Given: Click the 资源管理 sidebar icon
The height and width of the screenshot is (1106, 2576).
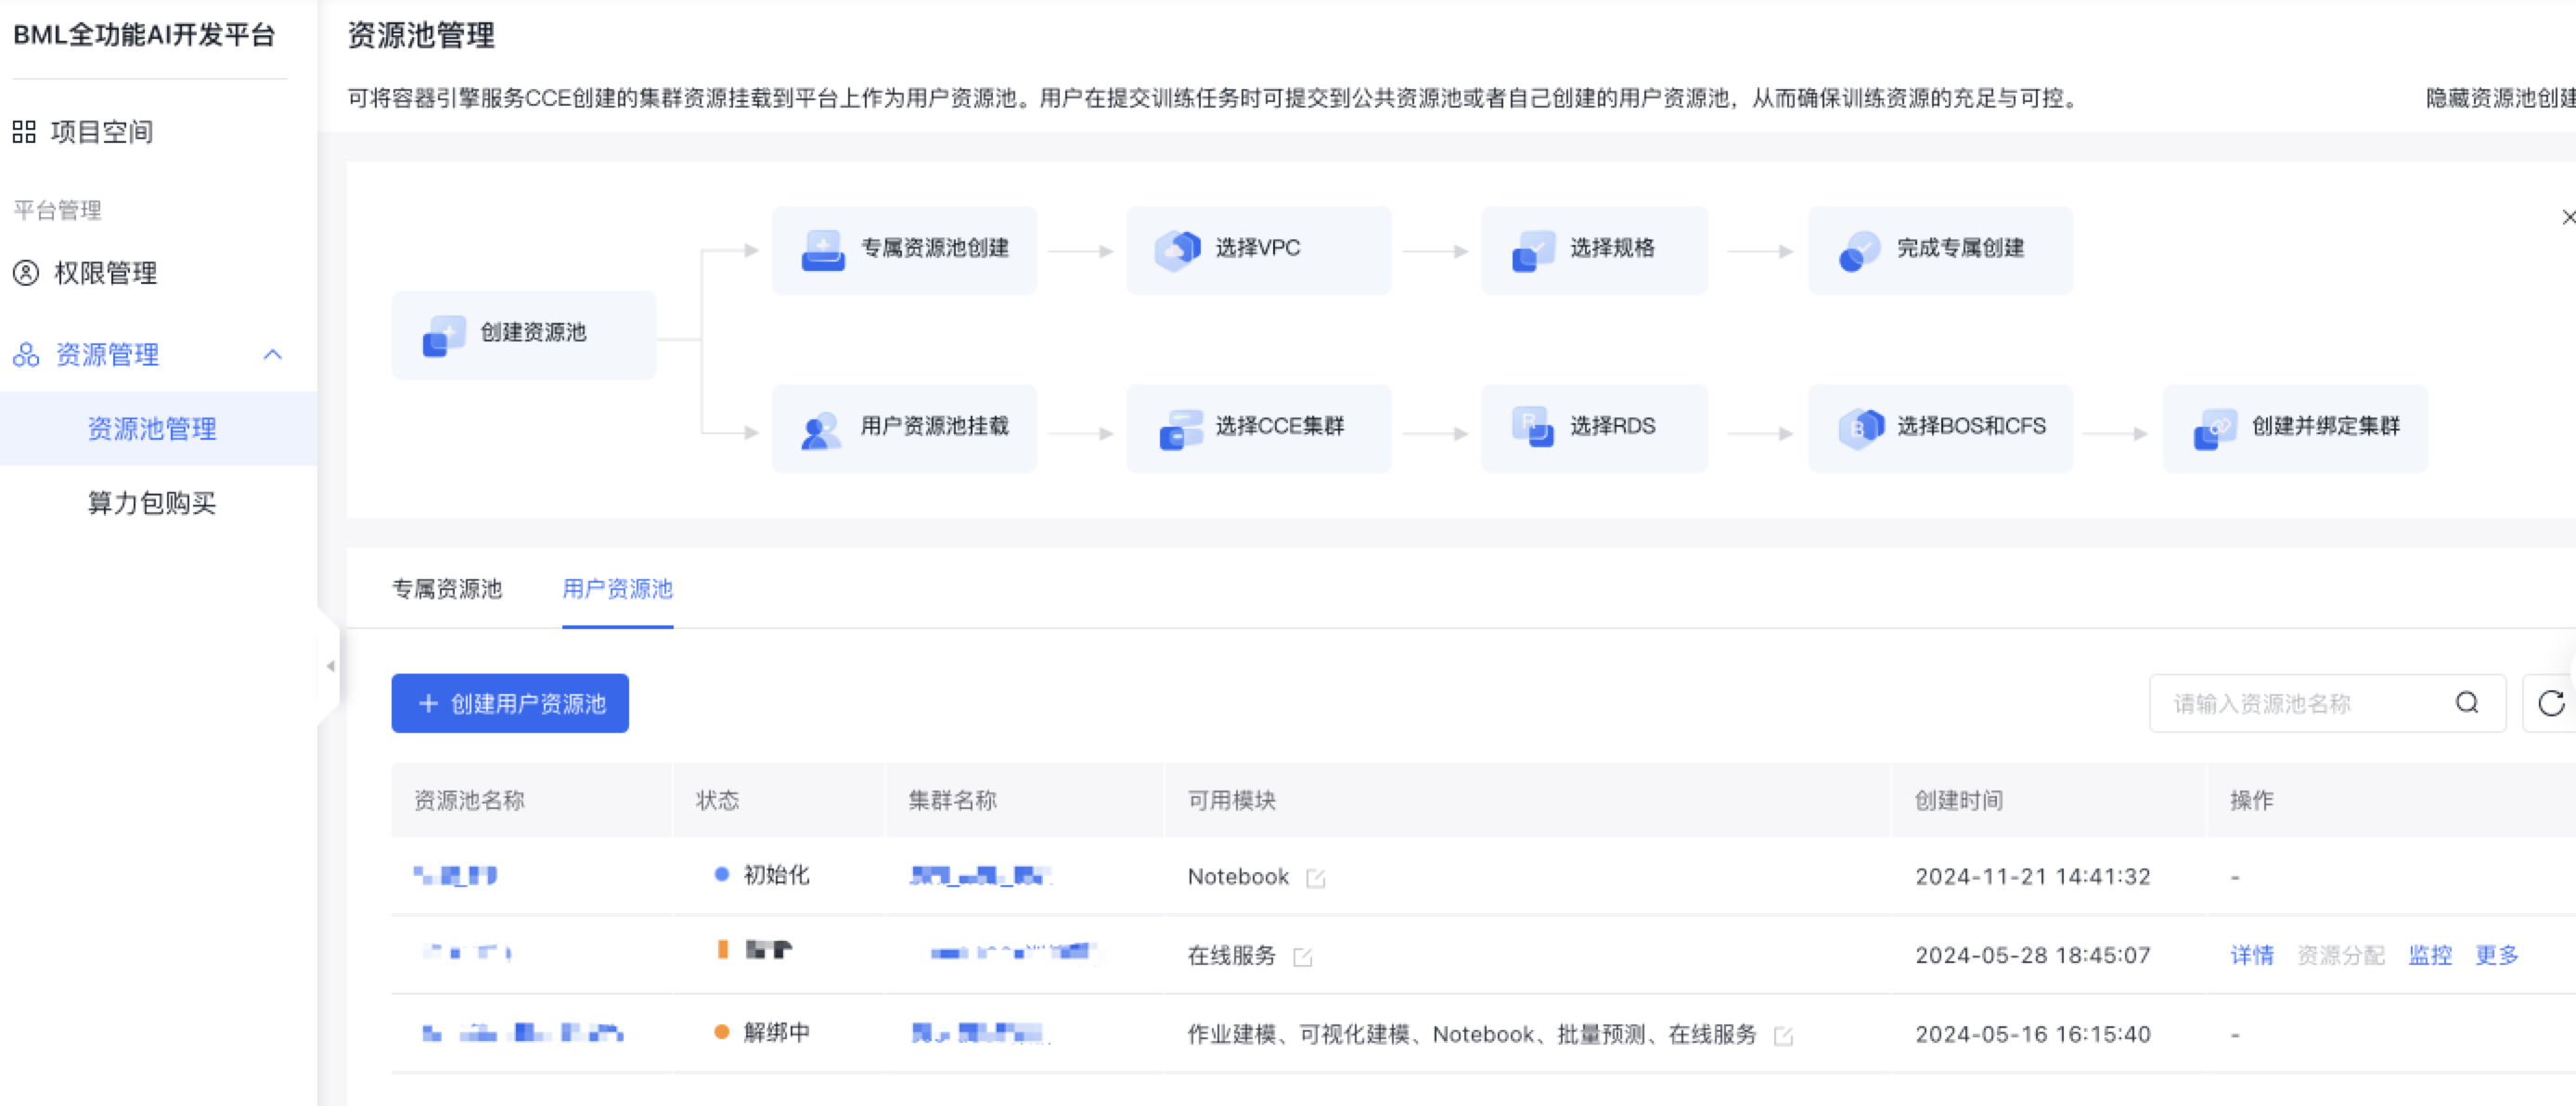Looking at the screenshot, I should coord(26,355).
